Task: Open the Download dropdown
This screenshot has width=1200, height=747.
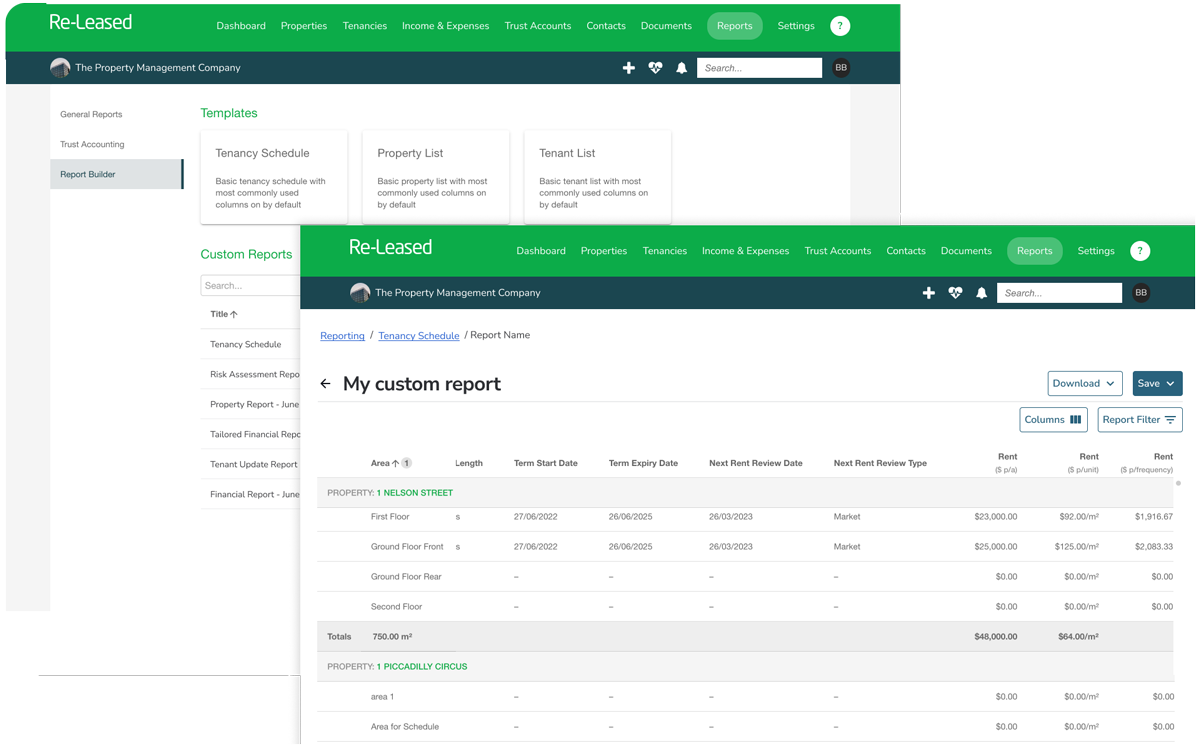Action: pos(1085,384)
